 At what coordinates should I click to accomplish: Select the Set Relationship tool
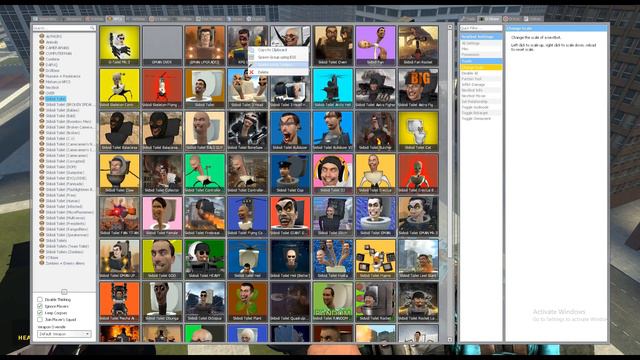(481, 101)
